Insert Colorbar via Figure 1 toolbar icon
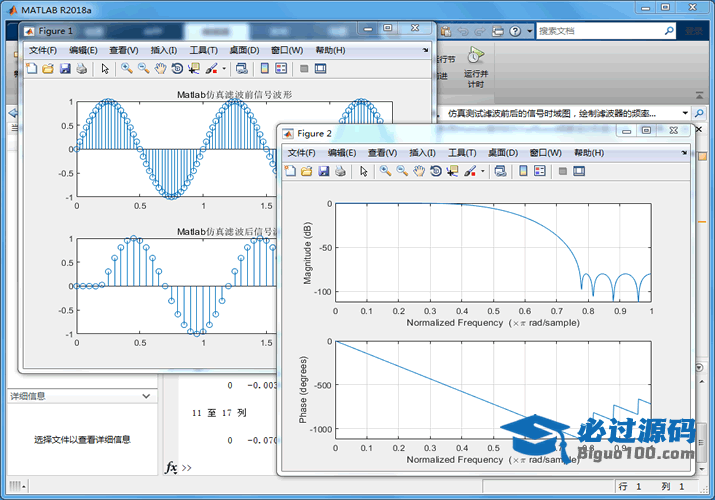The height and width of the screenshot is (500, 715). (264, 69)
